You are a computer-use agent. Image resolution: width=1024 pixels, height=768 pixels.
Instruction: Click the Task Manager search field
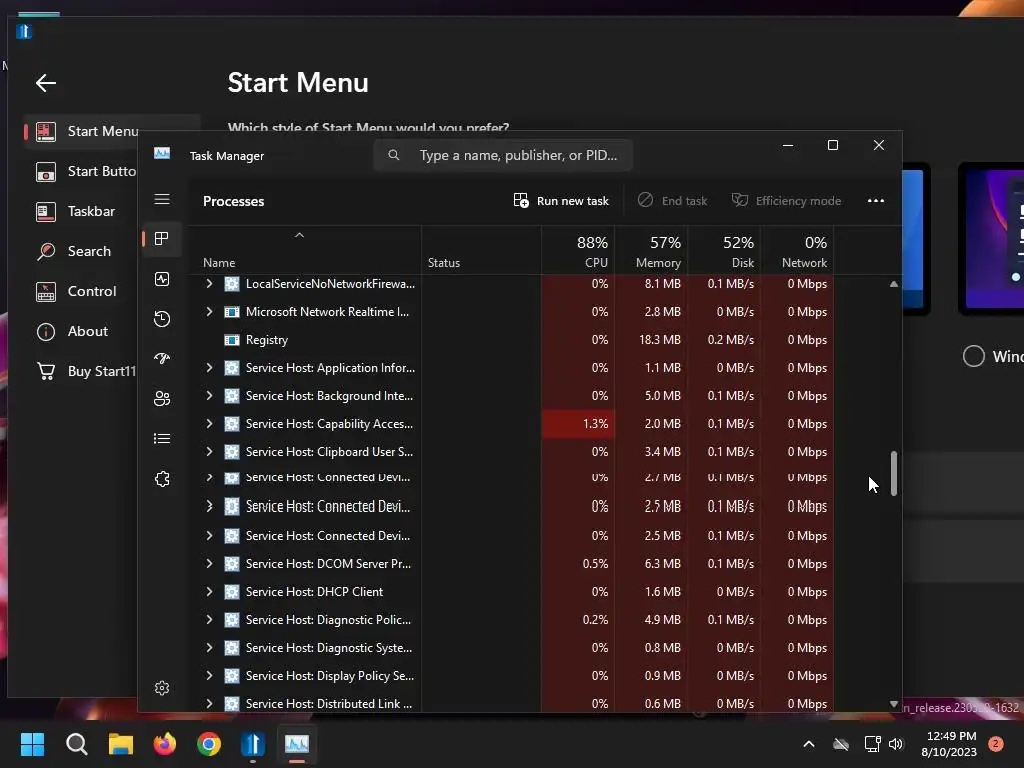pyautogui.click(x=503, y=155)
